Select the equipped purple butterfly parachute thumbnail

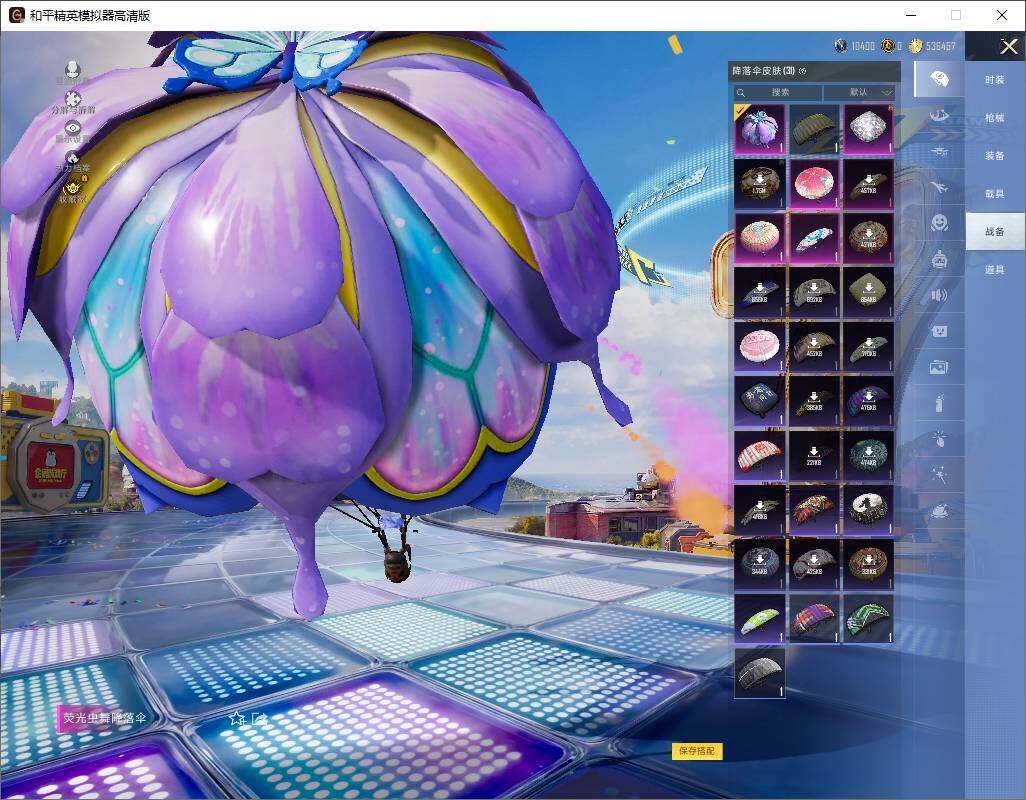[759, 130]
